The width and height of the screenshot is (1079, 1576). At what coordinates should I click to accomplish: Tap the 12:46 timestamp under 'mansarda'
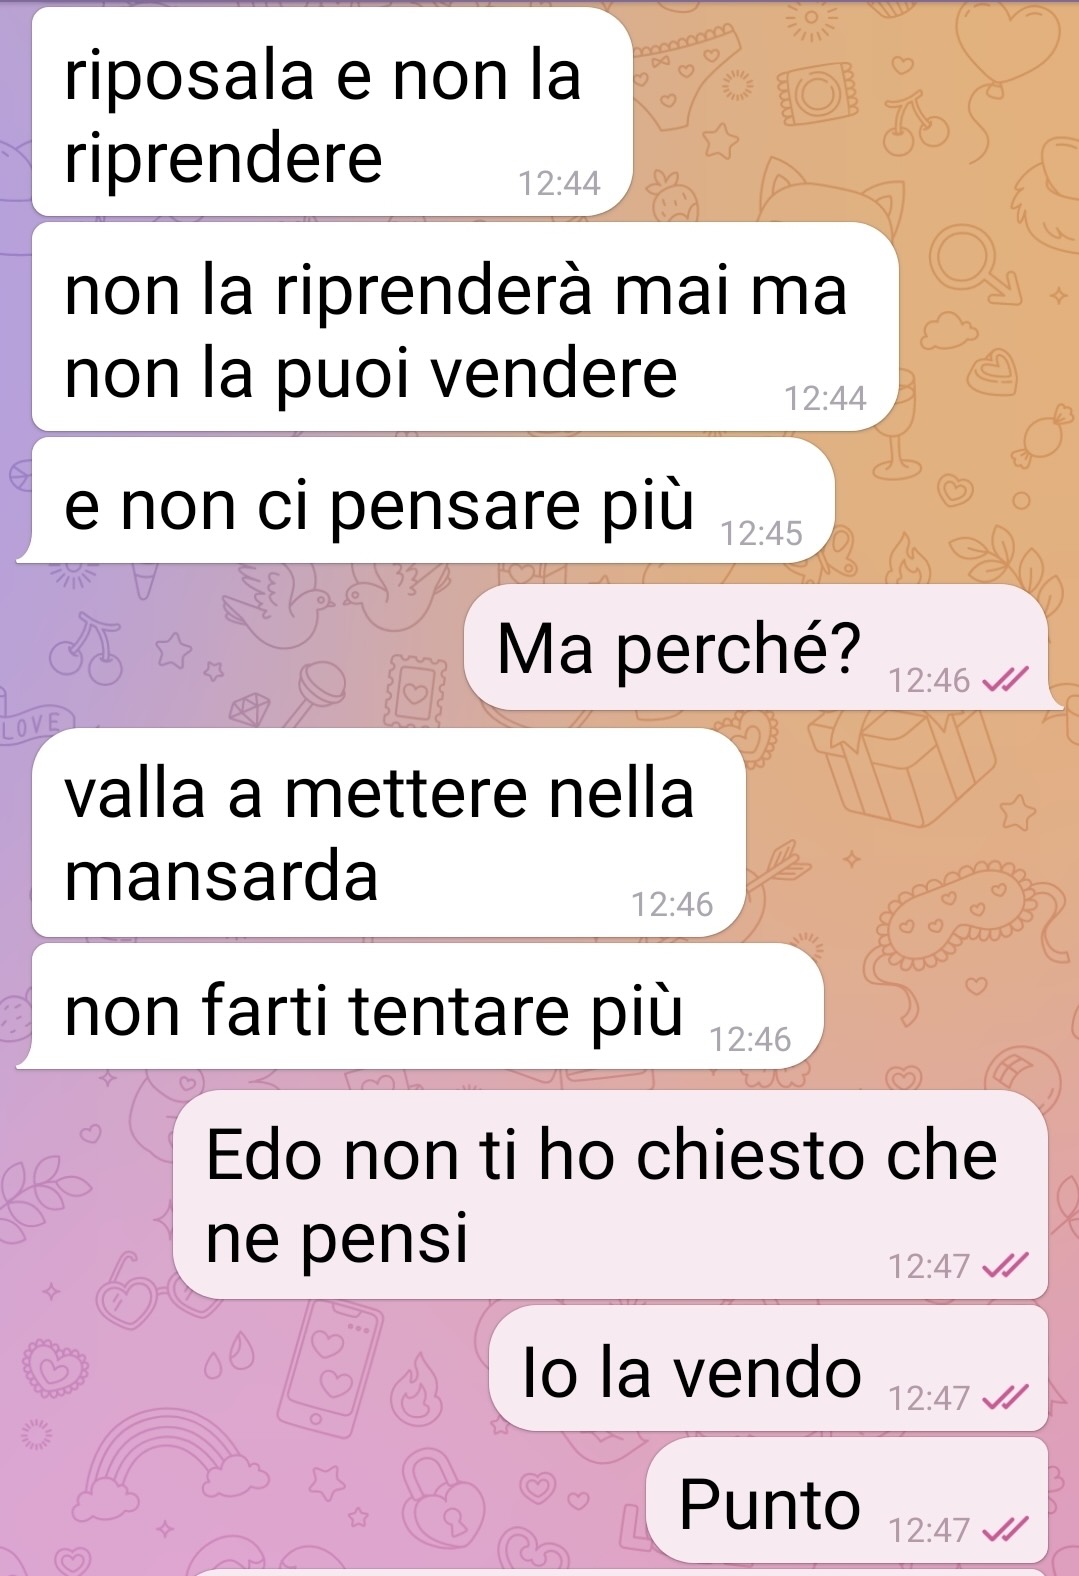pyautogui.click(x=672, y=904)
